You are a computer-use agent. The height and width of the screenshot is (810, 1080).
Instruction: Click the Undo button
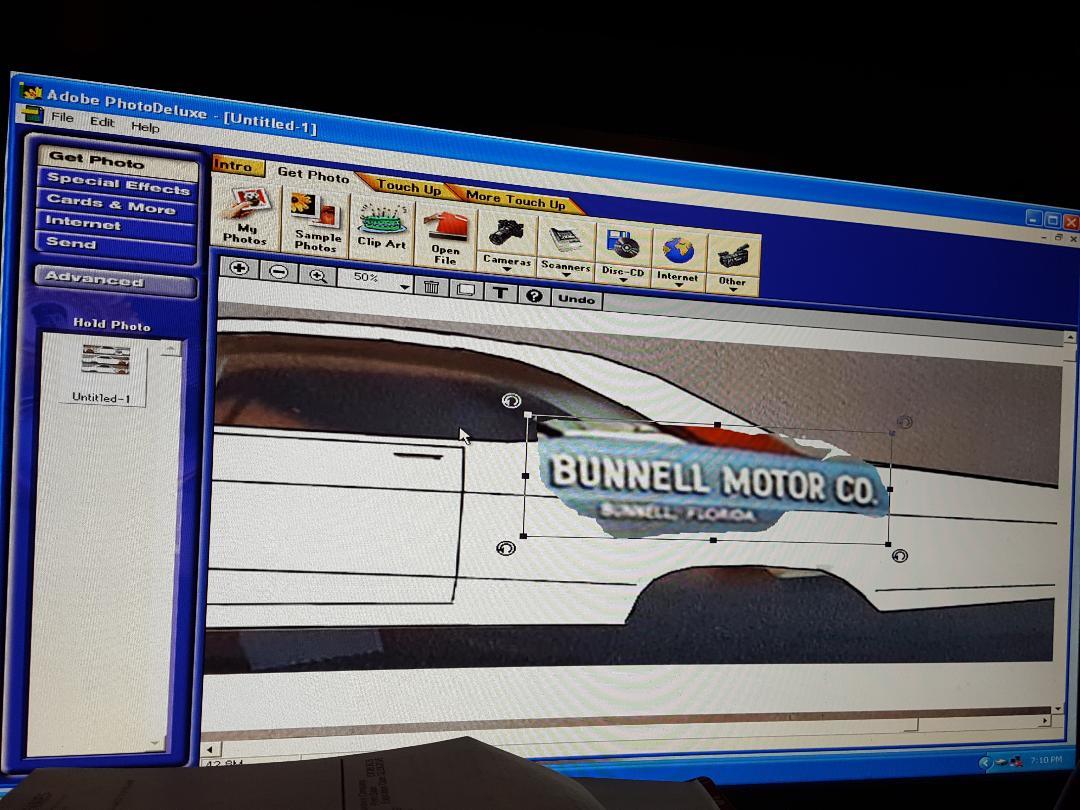[x=577, y=299]
